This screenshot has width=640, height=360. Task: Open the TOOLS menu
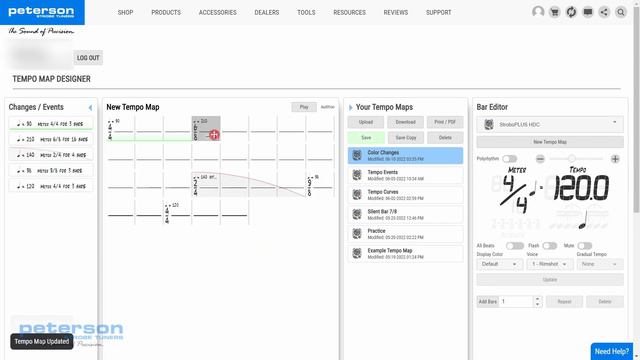[306, 13]
